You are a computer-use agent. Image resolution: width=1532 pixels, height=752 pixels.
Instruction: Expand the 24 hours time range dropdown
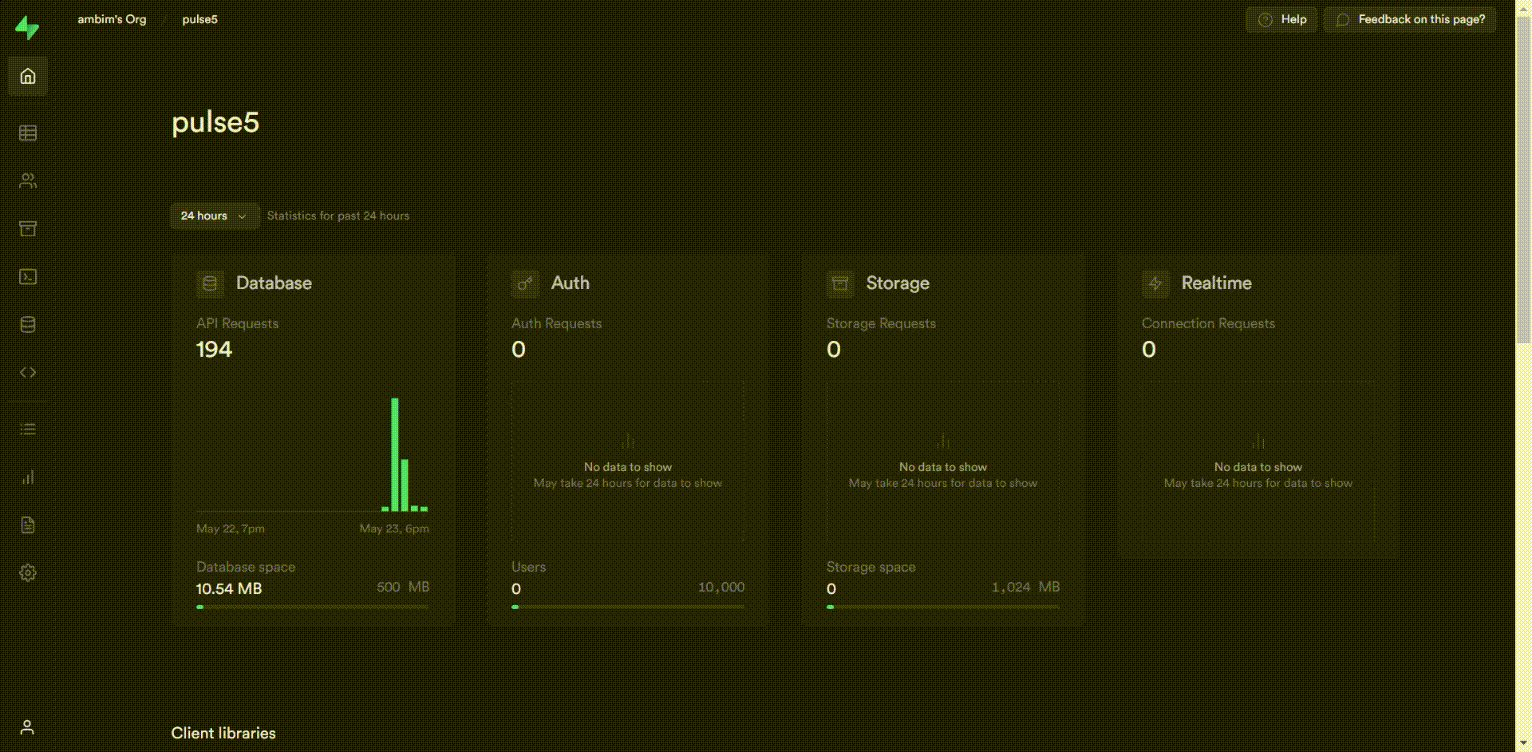point(215,216)
